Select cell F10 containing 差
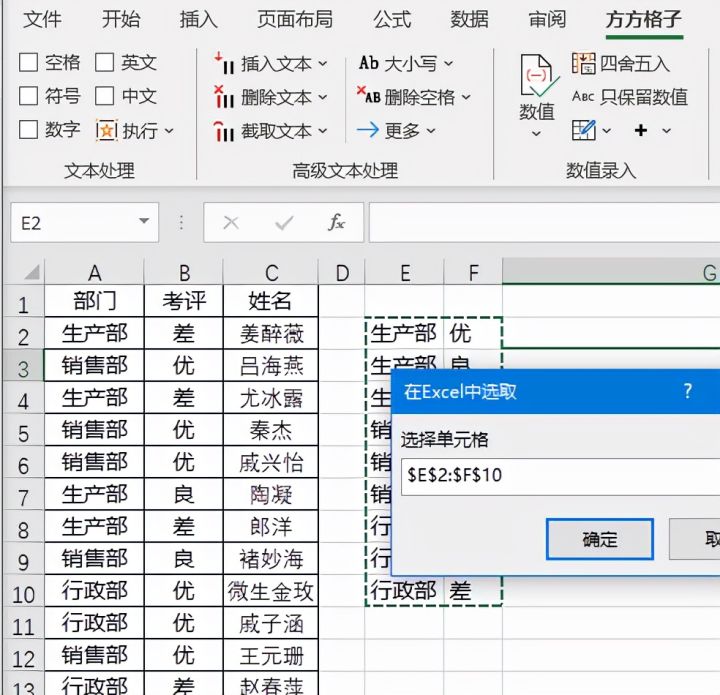The height and width of the screenshot is (695, 720). coord(473,591)
